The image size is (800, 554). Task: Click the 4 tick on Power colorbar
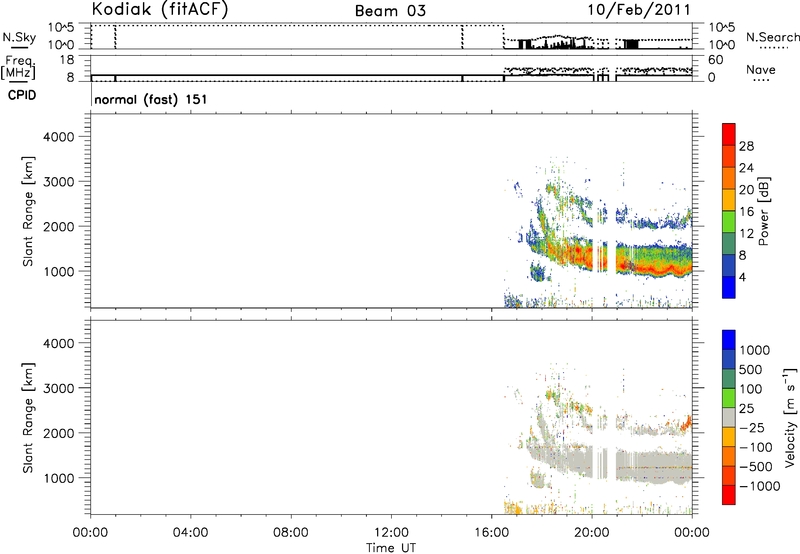tap(742, 277)
